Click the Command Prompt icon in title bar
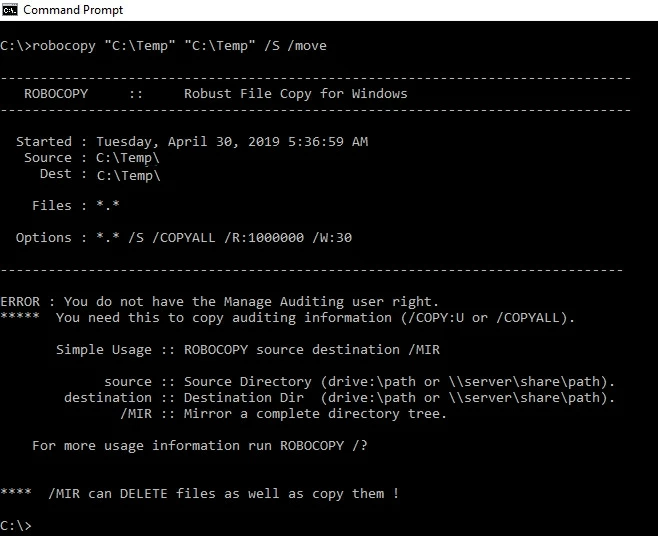Viewport: 658px width, 536px height. (10, 10)
